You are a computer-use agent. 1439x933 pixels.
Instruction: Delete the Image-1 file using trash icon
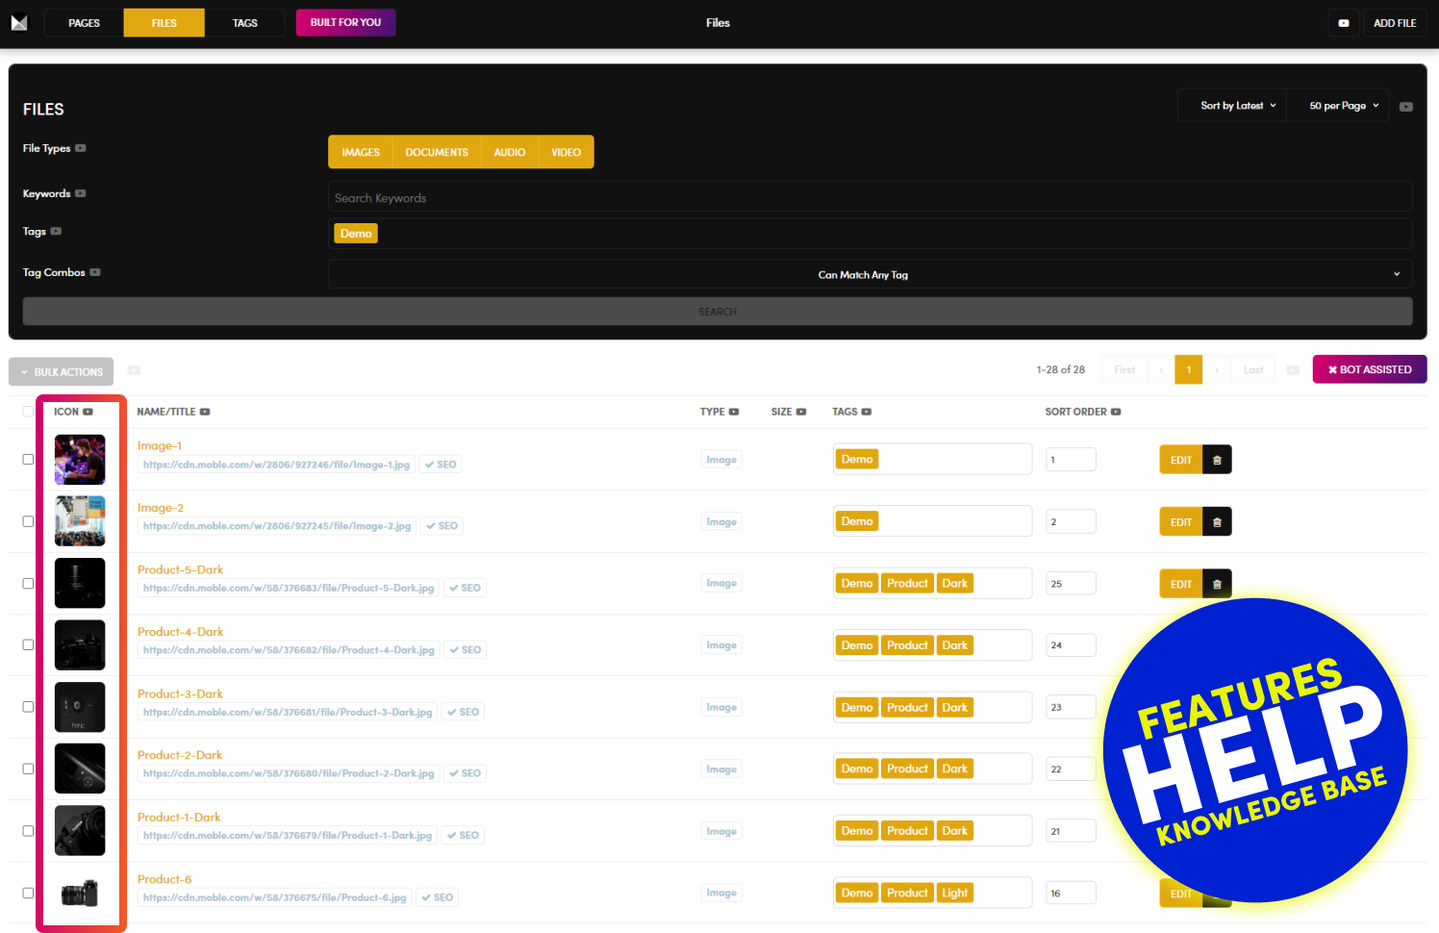pos(1217,460)
